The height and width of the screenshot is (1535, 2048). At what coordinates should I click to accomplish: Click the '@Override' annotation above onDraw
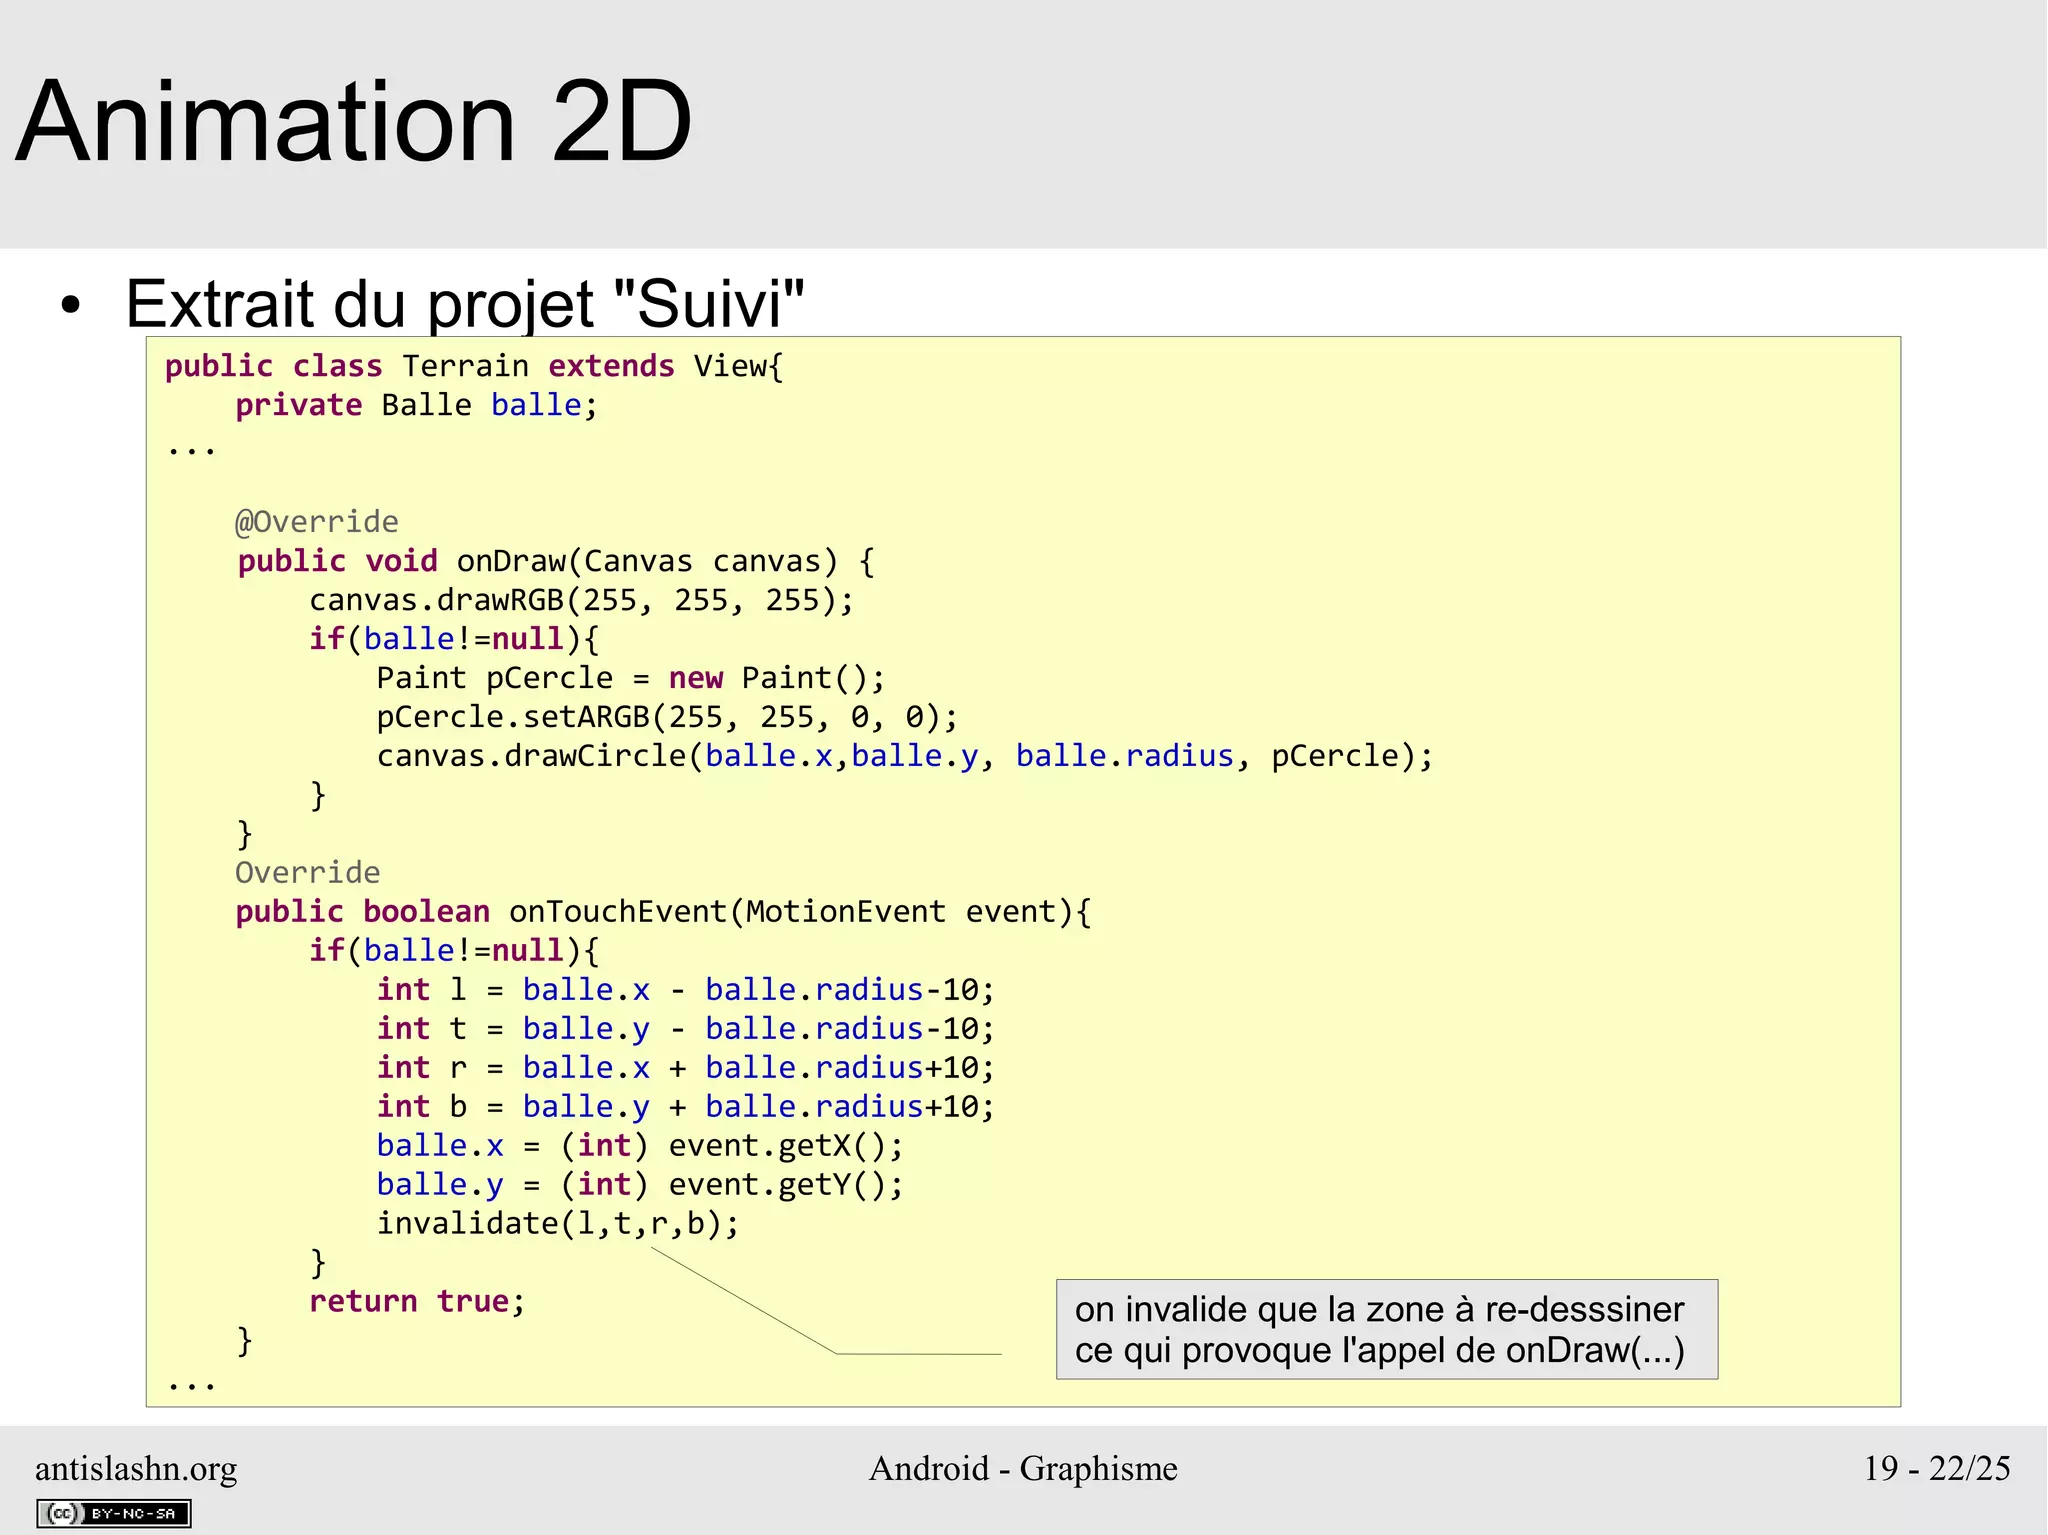(316, 522)
